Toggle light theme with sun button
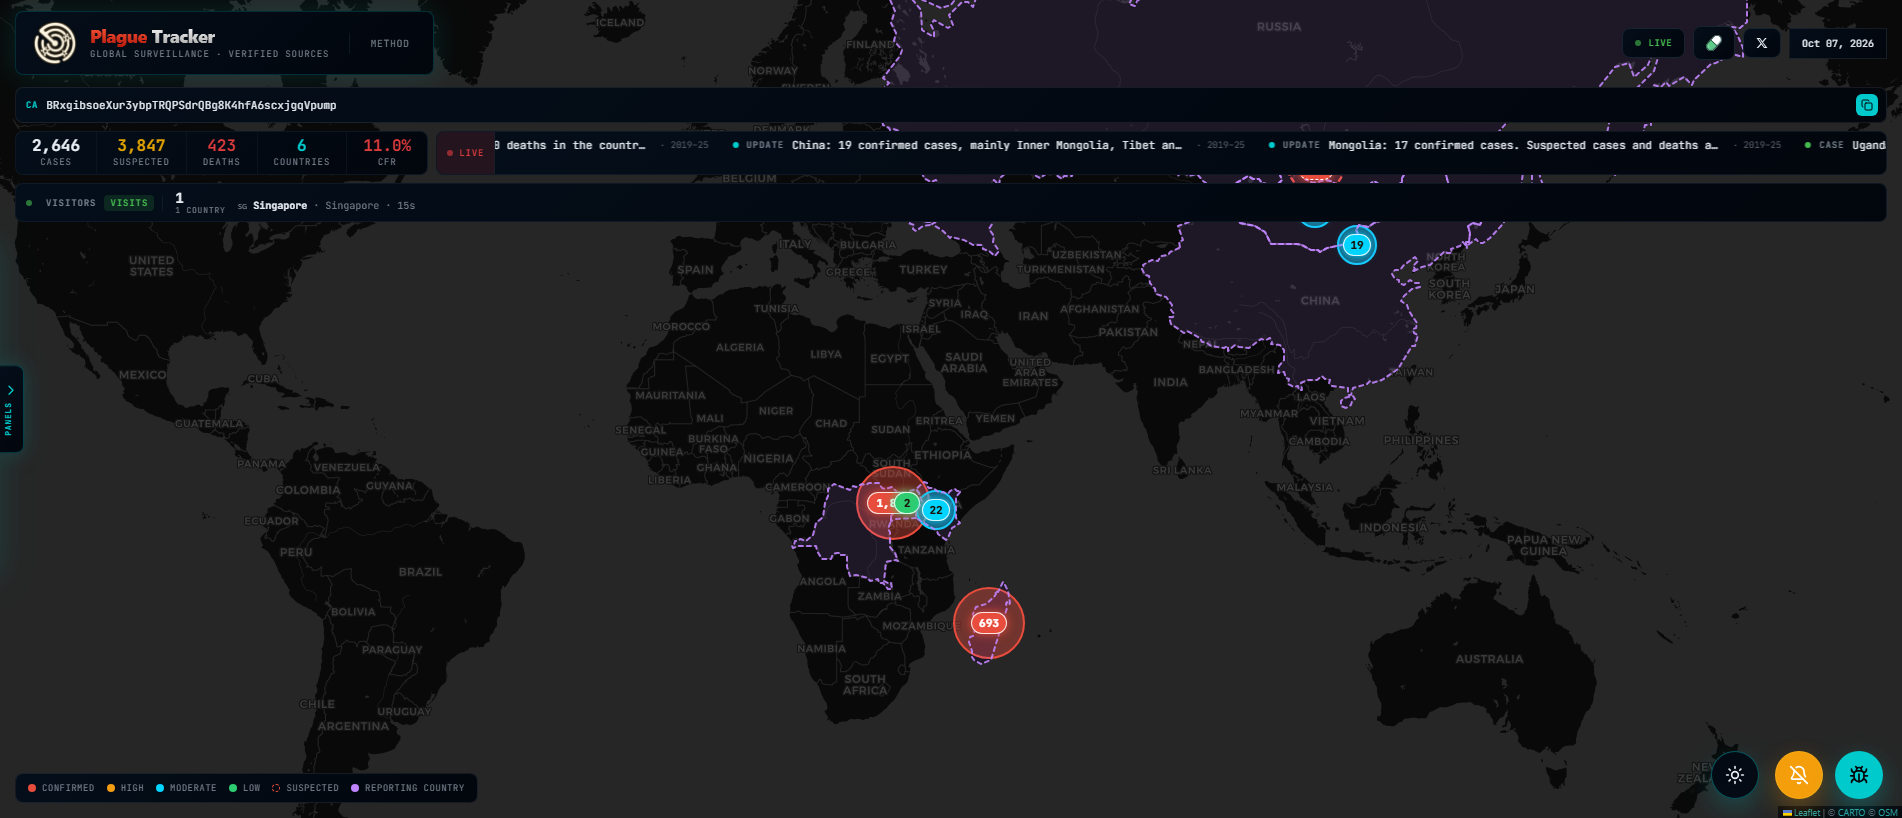Screen dimensions: 1902x818 pyautogui.click(x=1735, y=775)
